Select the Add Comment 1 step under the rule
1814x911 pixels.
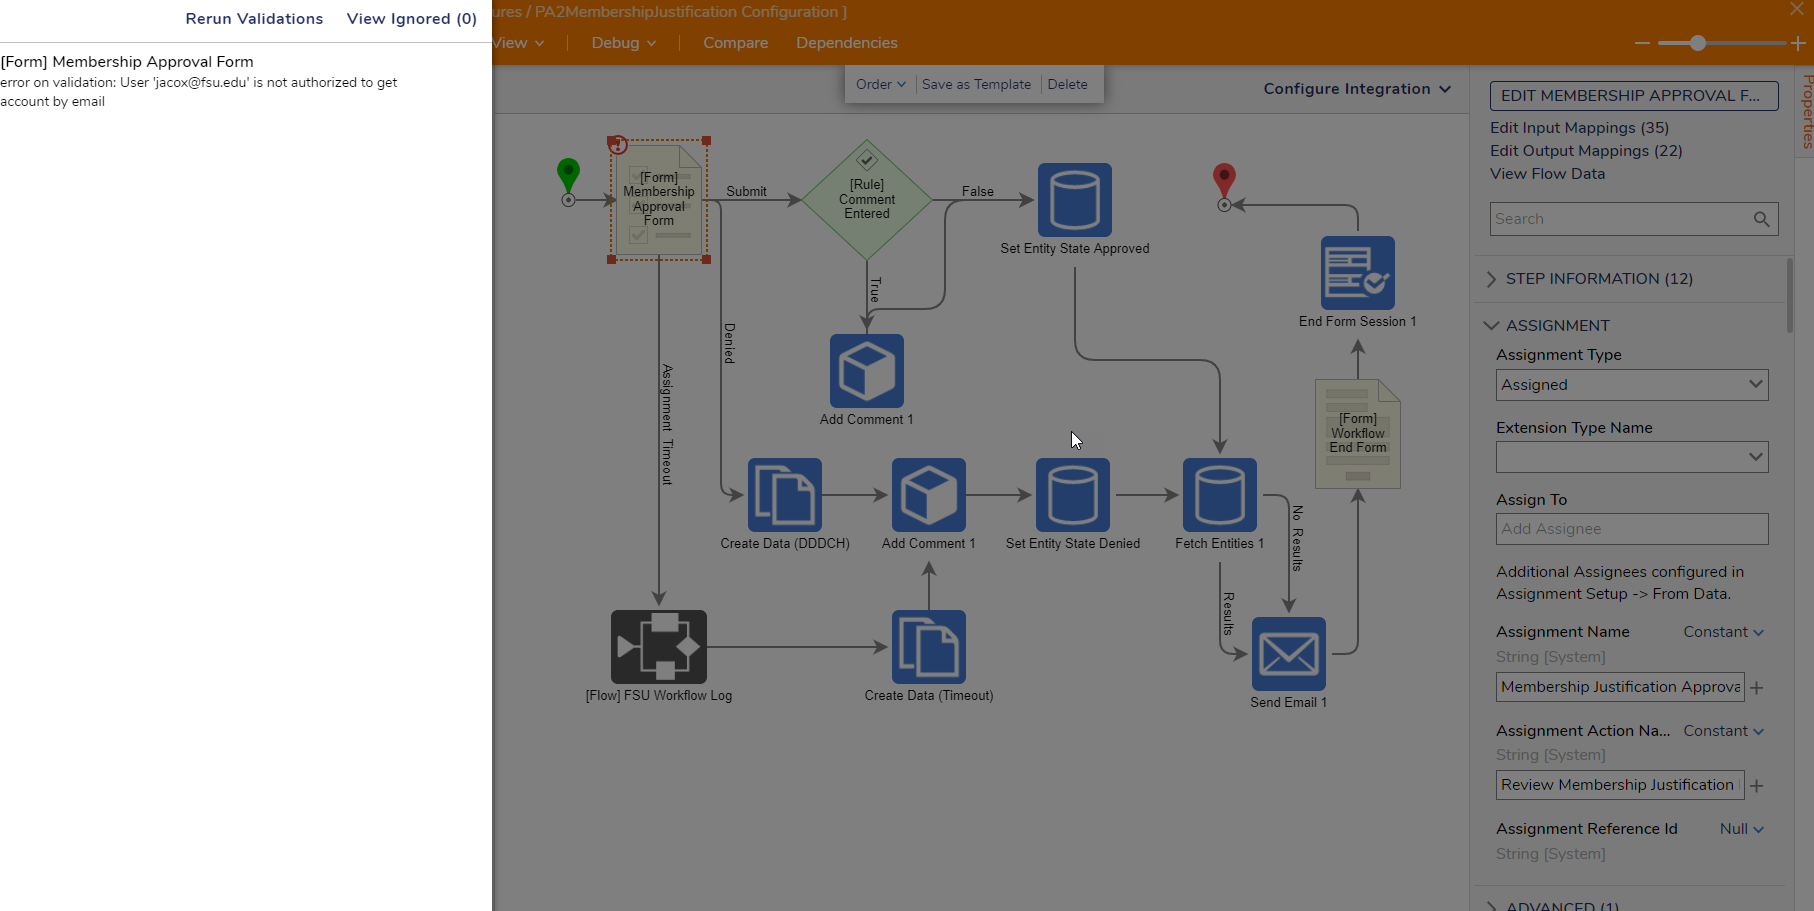(x=867, y=371)
